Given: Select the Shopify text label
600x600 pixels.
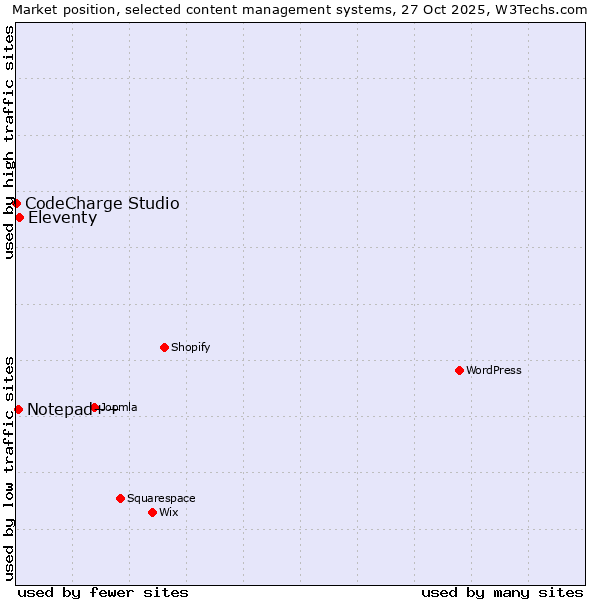Looking at the screenshot, I should click(191, 347).
